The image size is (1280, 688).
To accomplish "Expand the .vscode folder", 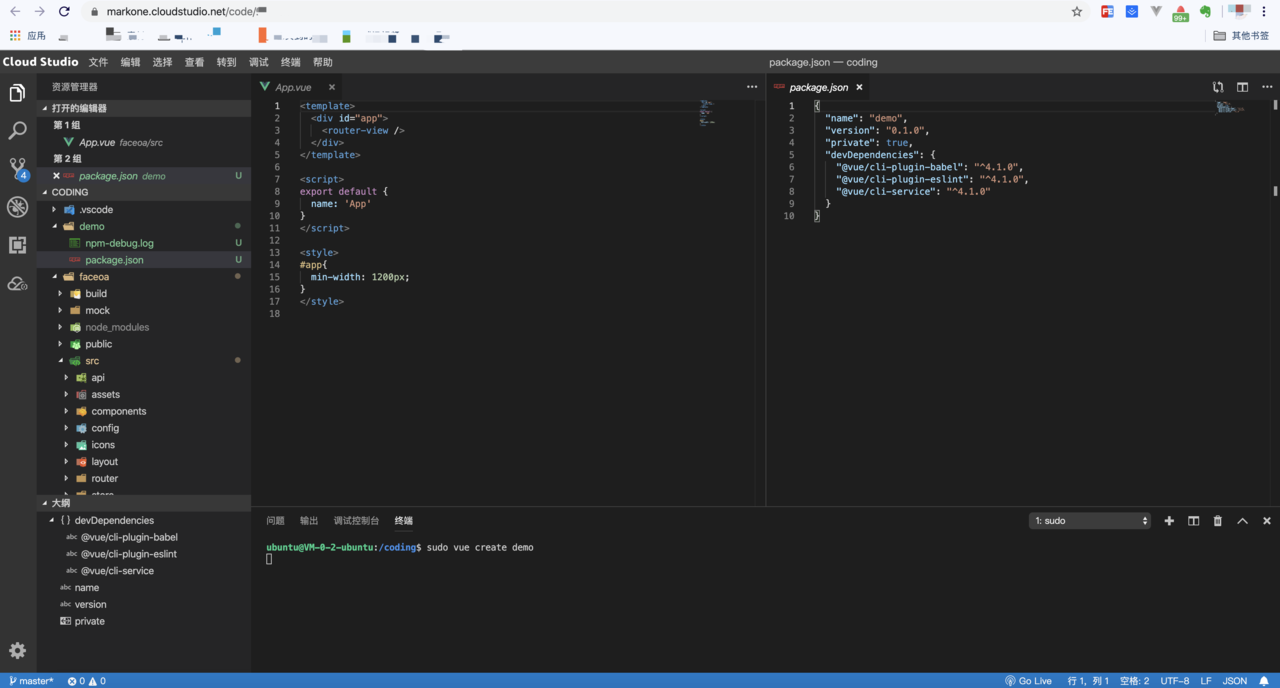I will coord(54,210).
